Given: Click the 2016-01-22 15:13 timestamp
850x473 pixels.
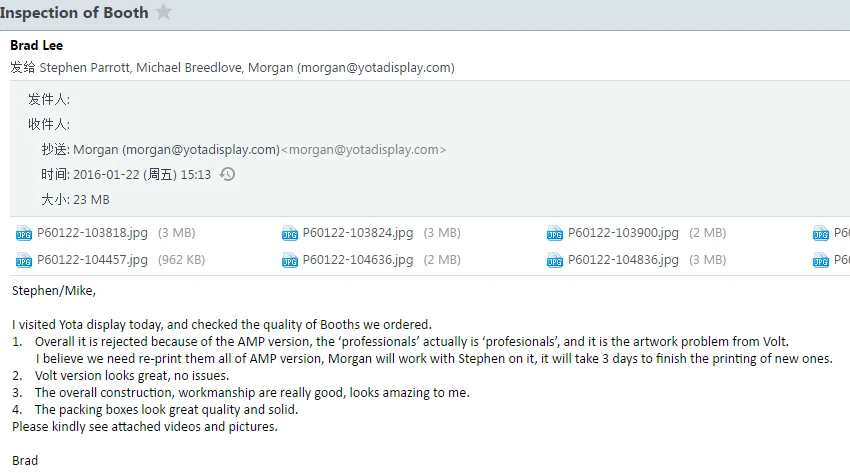Looking at the screenshot, I should pyautogui.click(x=142, y=174).
